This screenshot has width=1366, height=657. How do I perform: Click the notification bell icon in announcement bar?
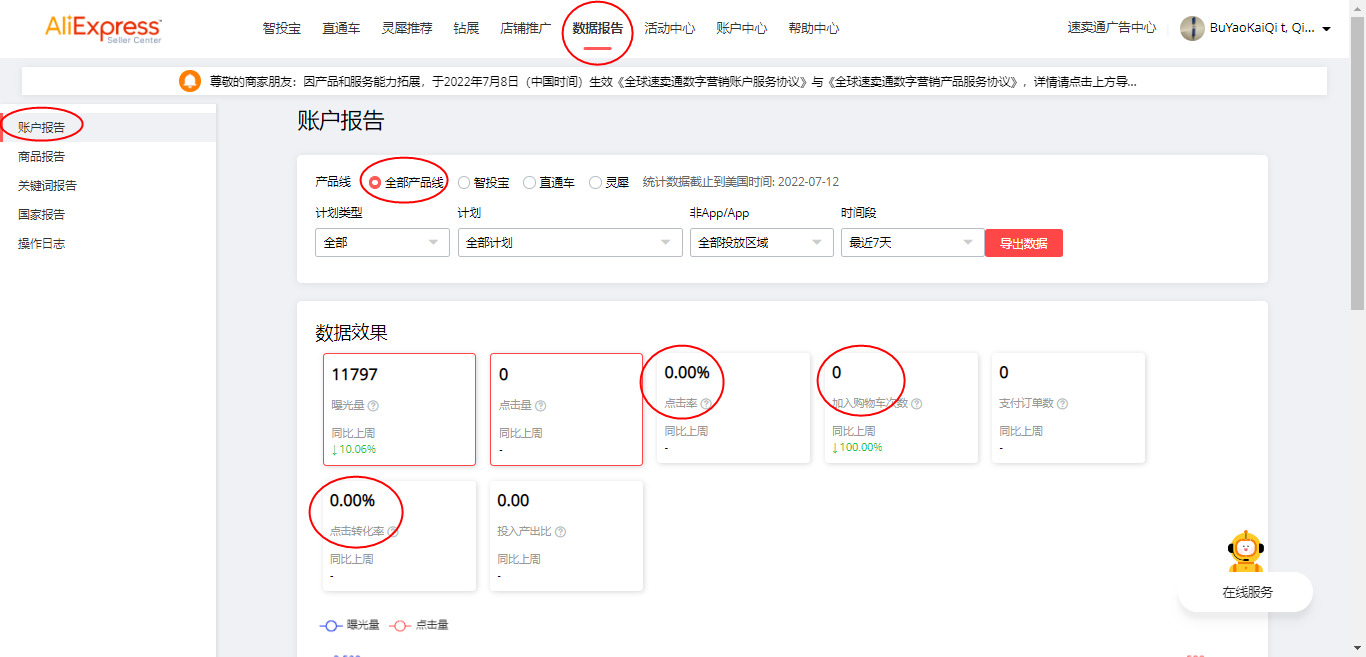[188, 81]
